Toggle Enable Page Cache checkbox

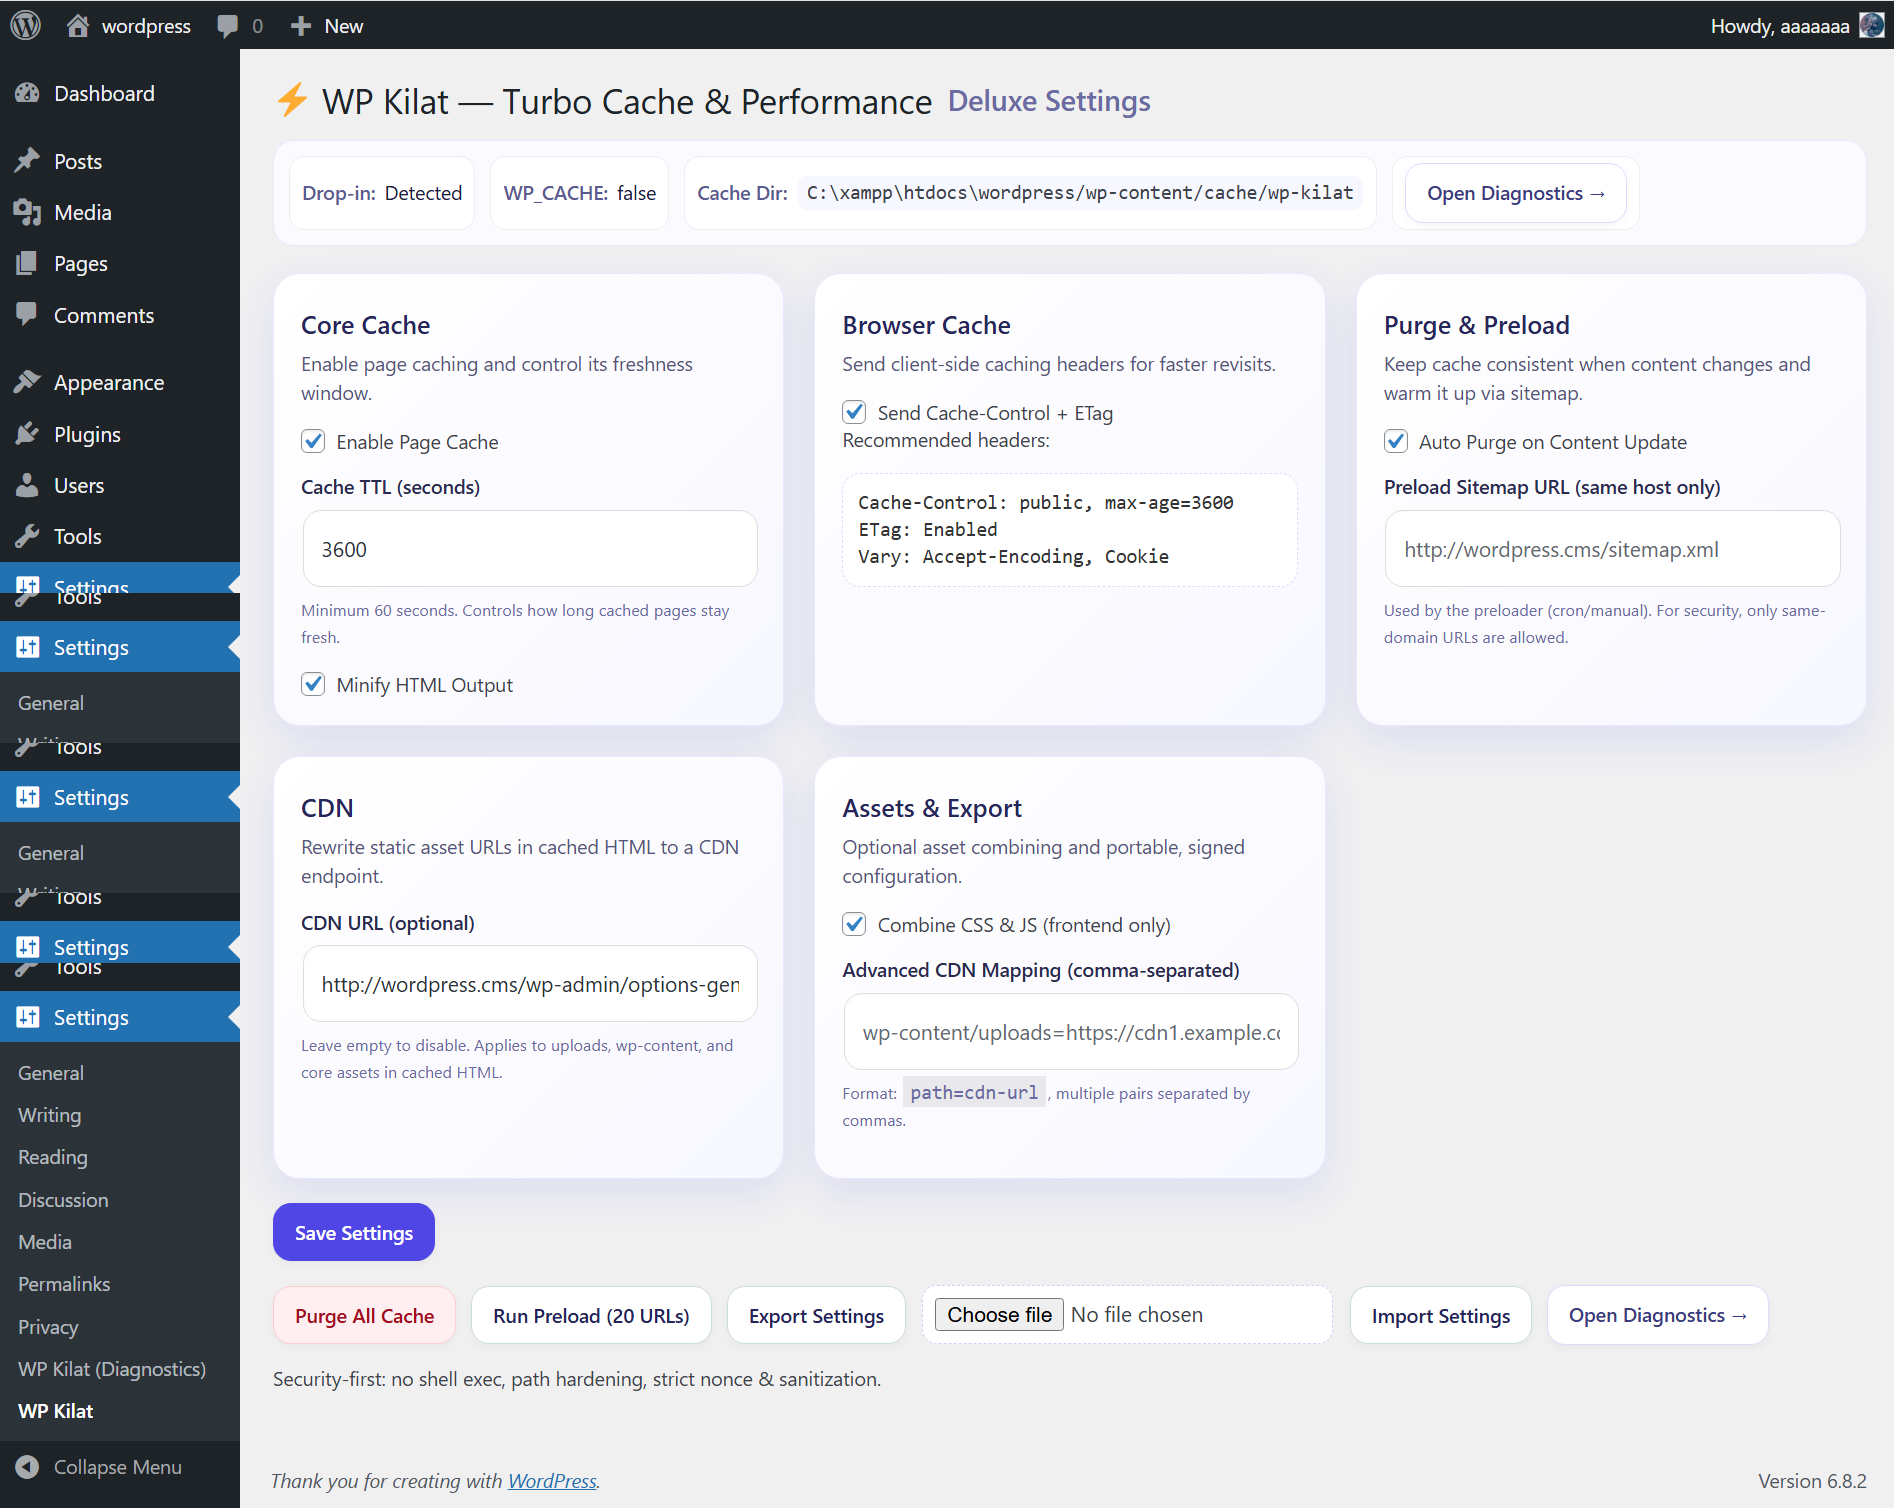313,441
